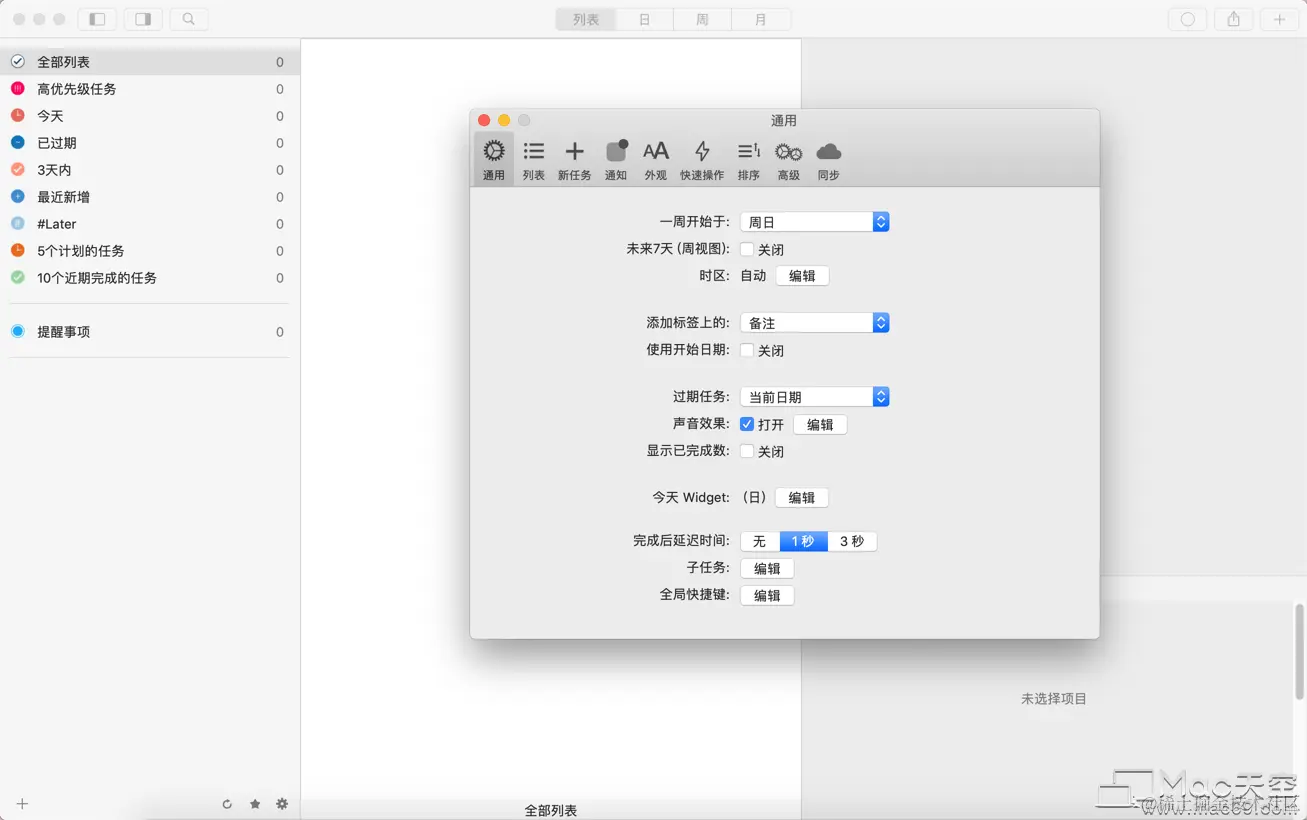Image resolution: width=1307 pixels, height=820 pixels.
Task: Select the 3天内 smart list
Action: [150, 170]
